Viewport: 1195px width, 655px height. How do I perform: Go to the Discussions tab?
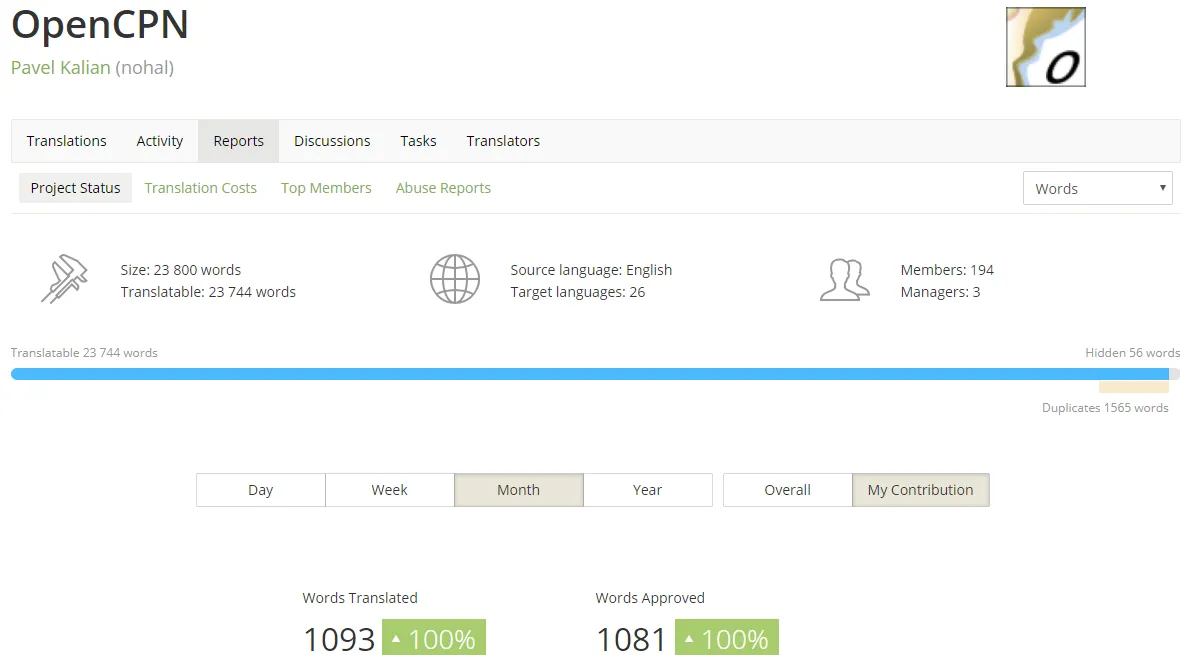[x=332, y=141]
